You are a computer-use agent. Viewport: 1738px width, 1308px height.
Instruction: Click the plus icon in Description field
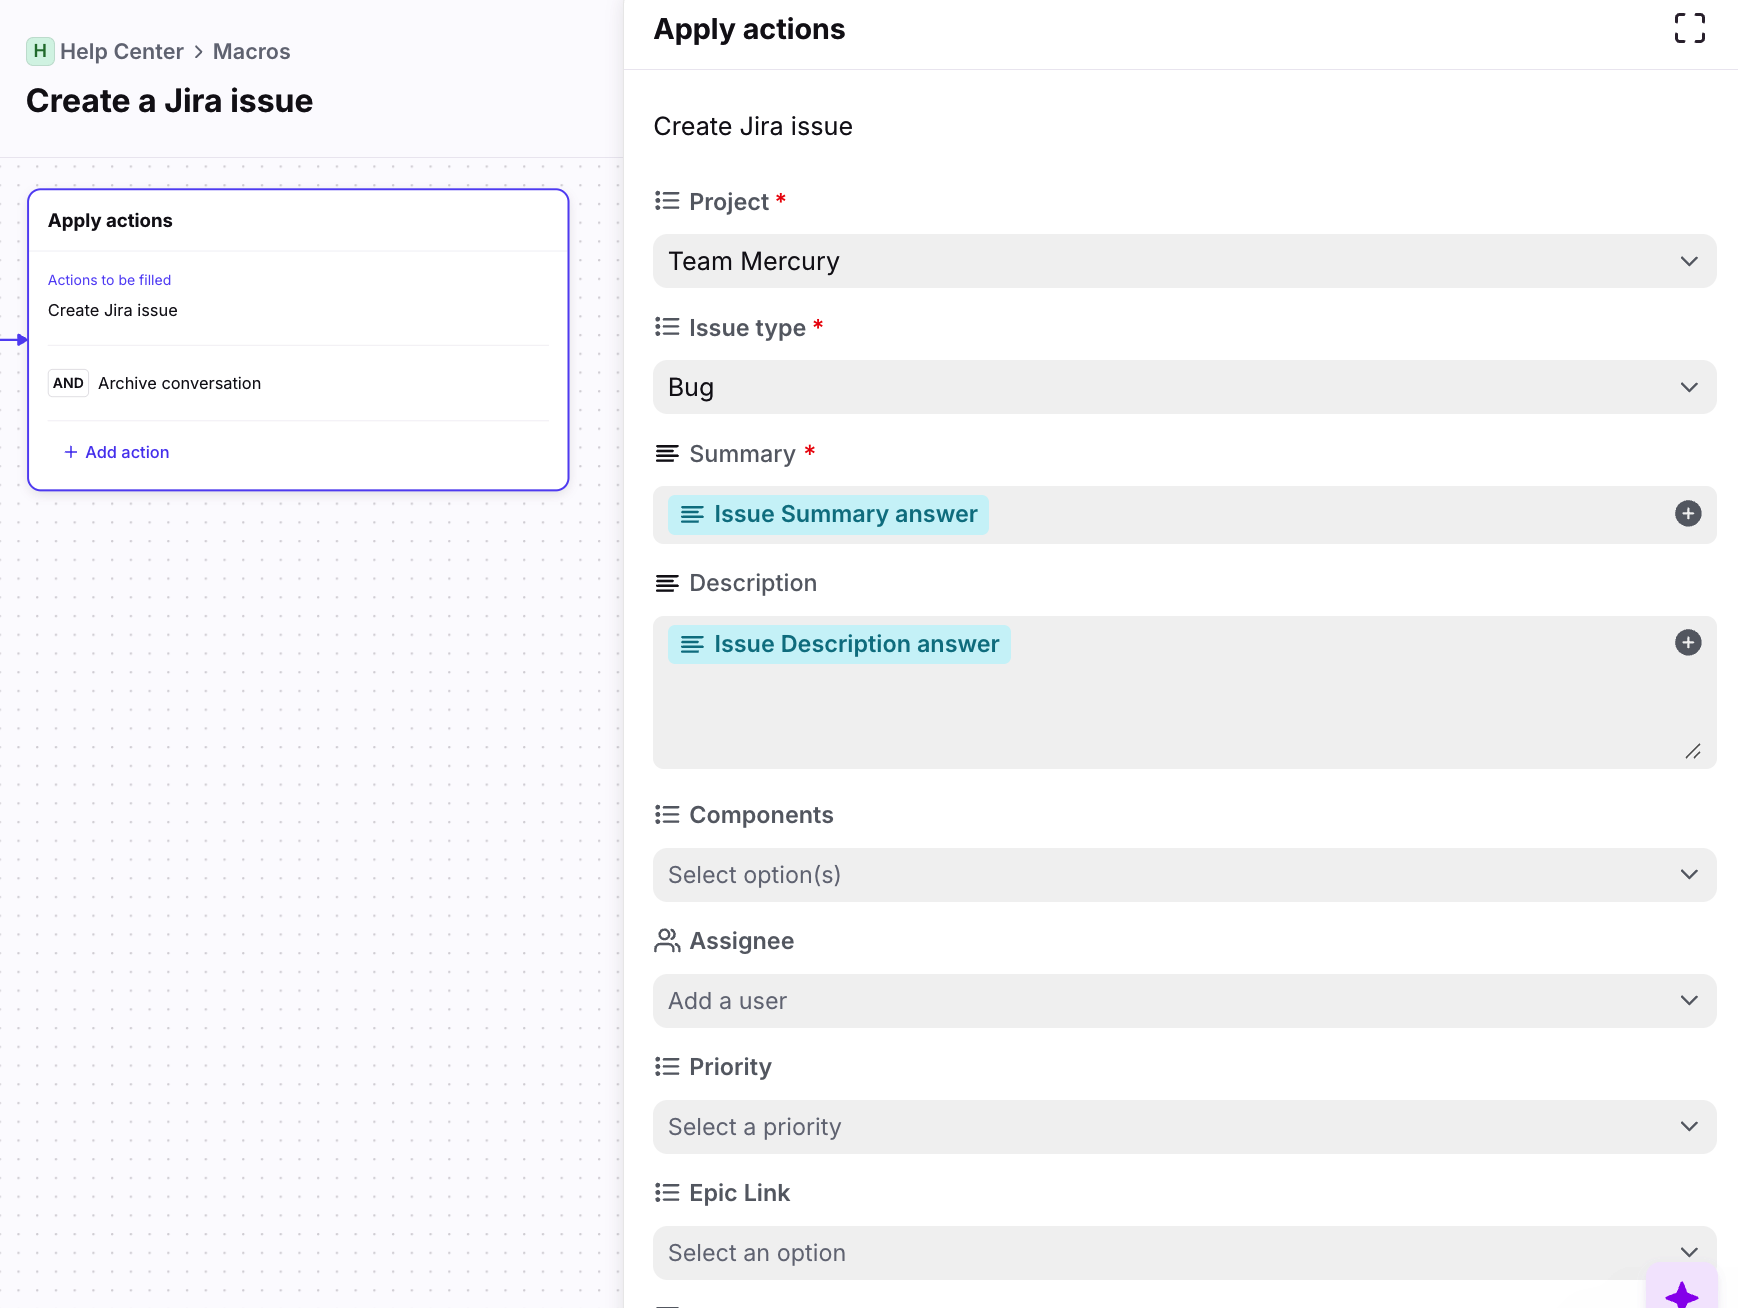point(1687,643)
